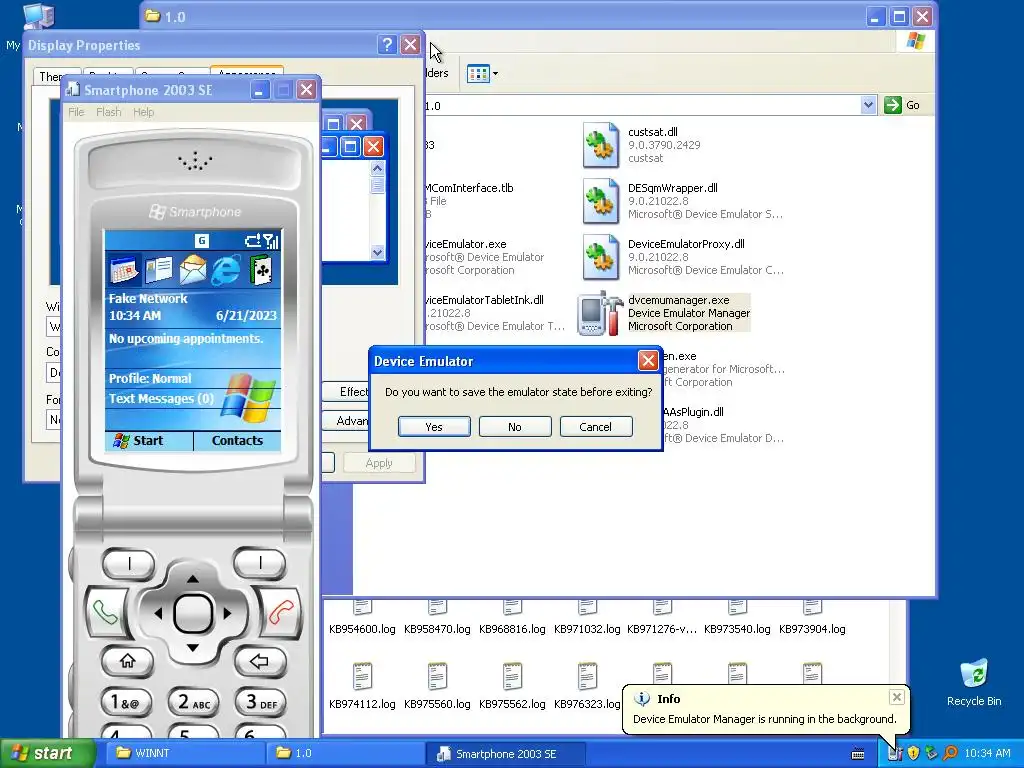
Task: Select KB954600.log file
Action: [x=362, y=618]
